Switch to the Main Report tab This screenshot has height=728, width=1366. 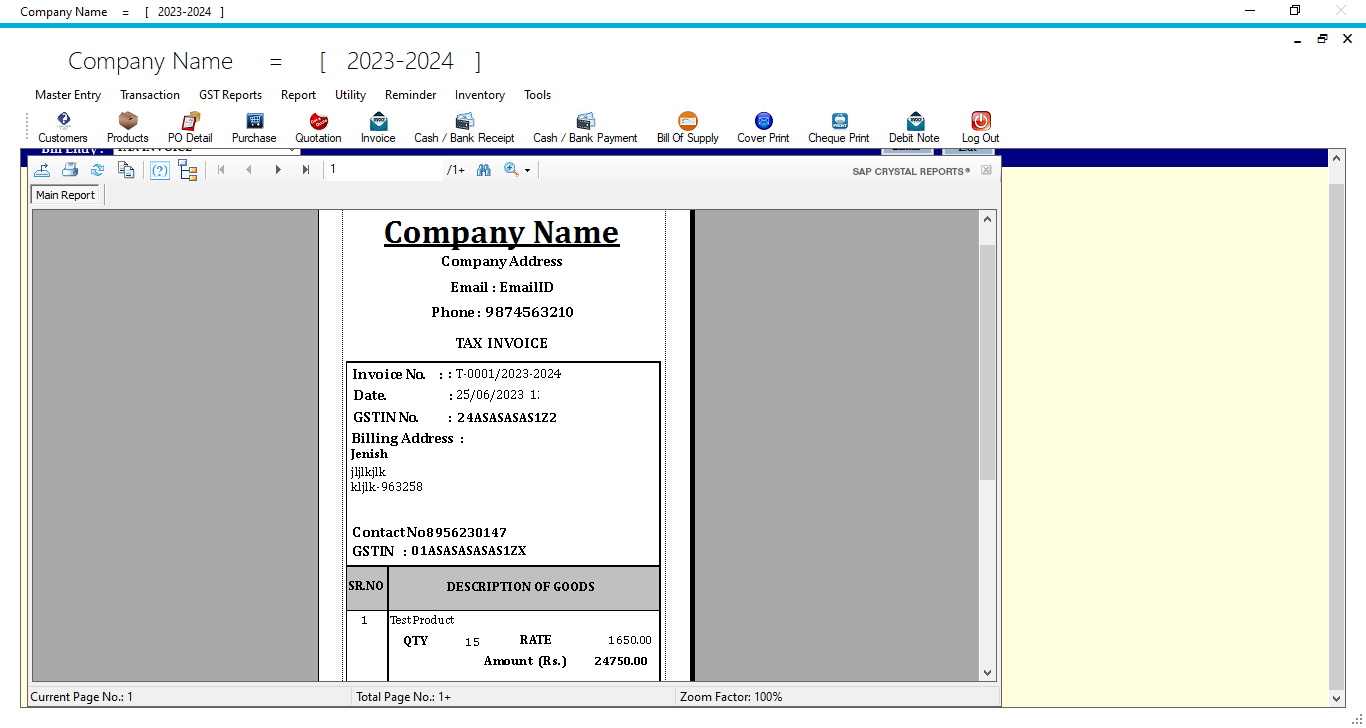point(64,194)
